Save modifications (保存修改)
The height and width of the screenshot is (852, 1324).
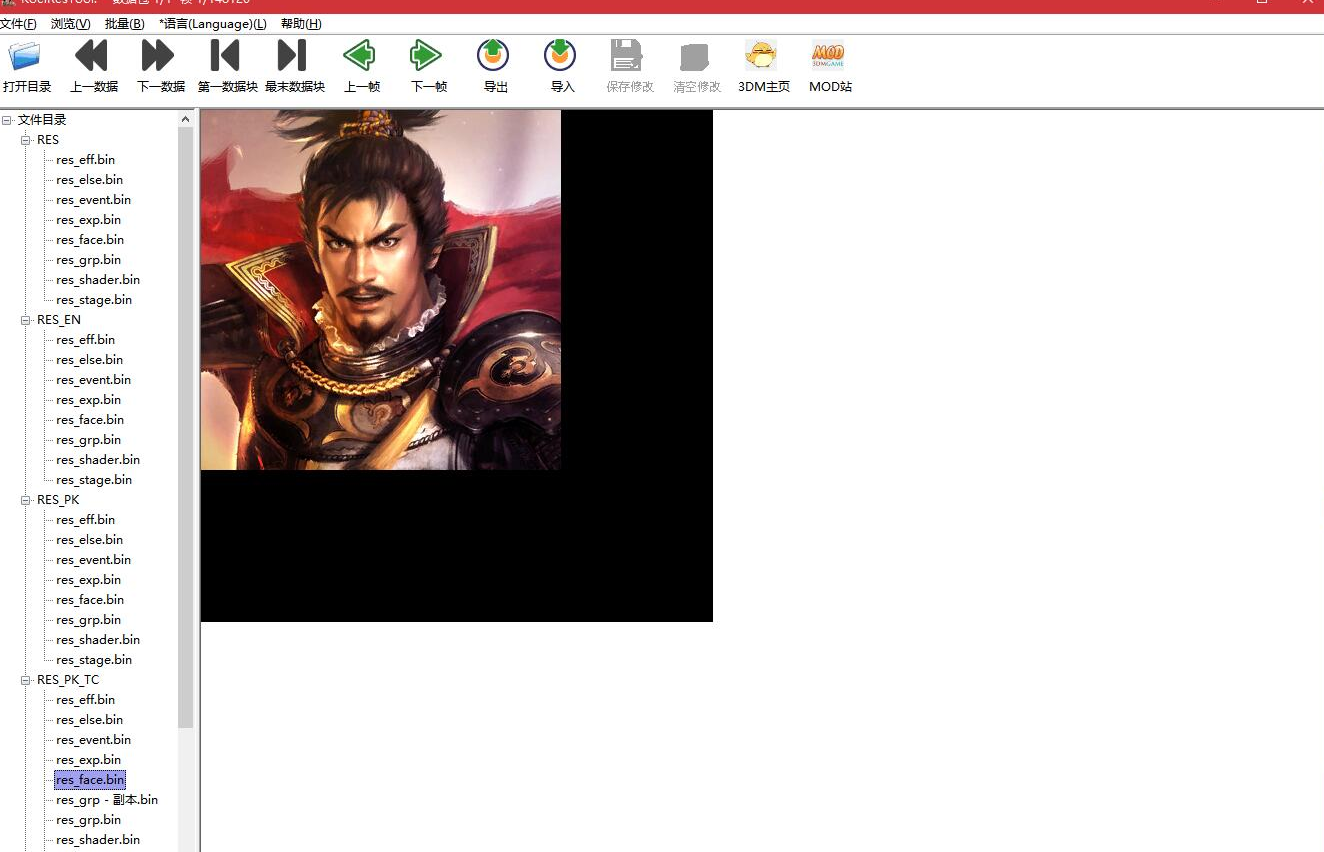[x=629, y=67]
